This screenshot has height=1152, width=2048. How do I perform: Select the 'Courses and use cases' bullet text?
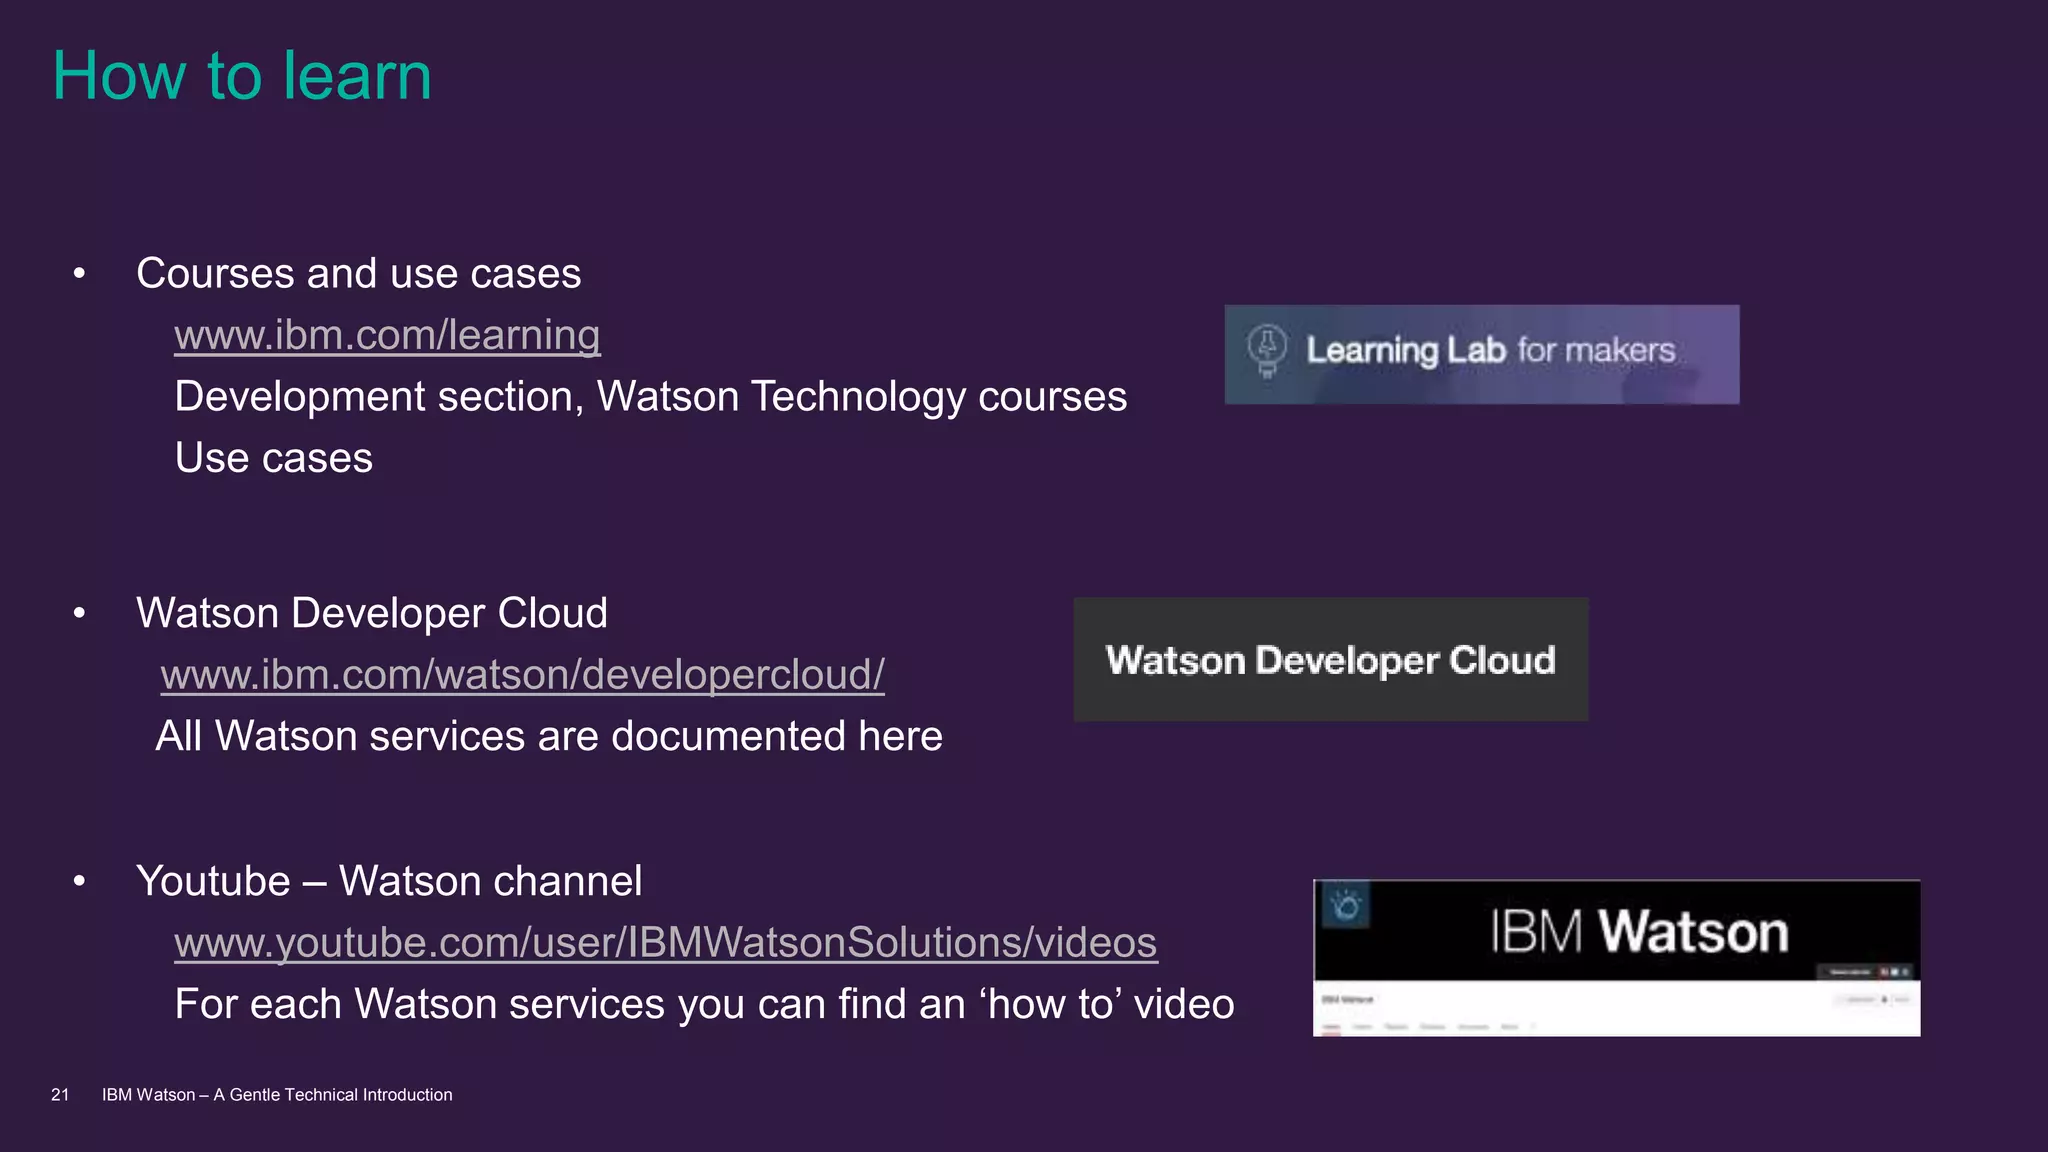point(358,274)
